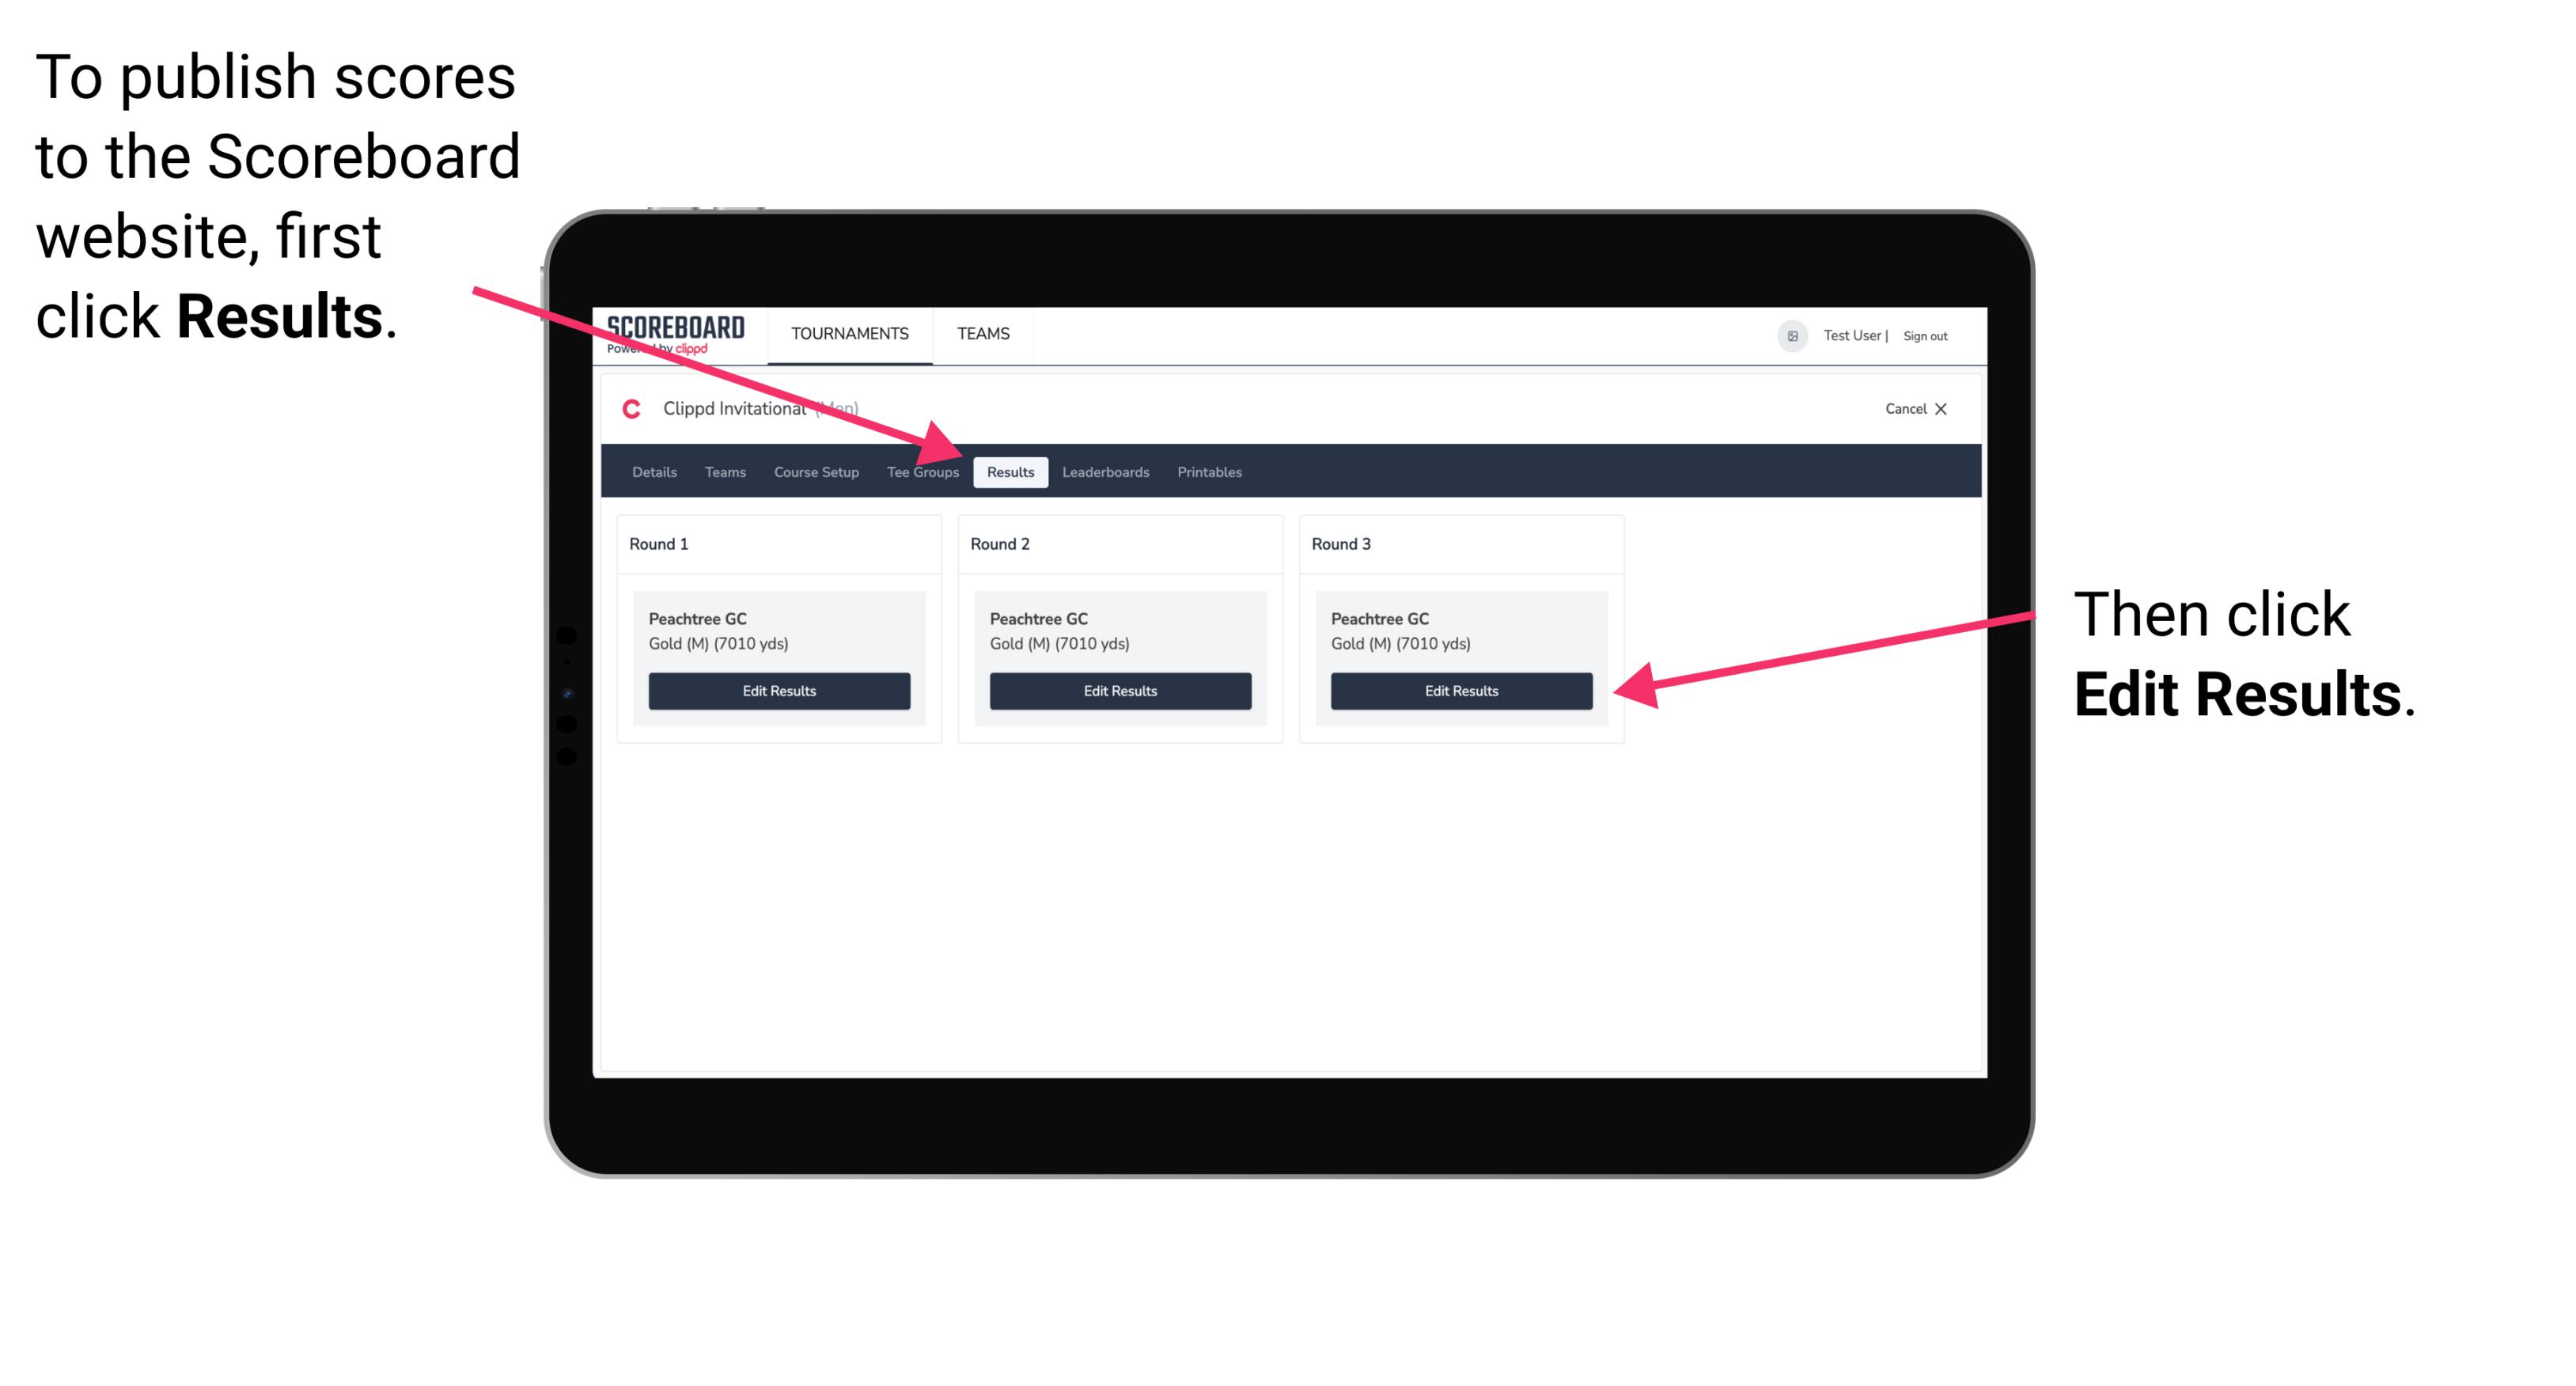Open the Tee Groups tab
Screen dimensions: 2576x1386
922,473
